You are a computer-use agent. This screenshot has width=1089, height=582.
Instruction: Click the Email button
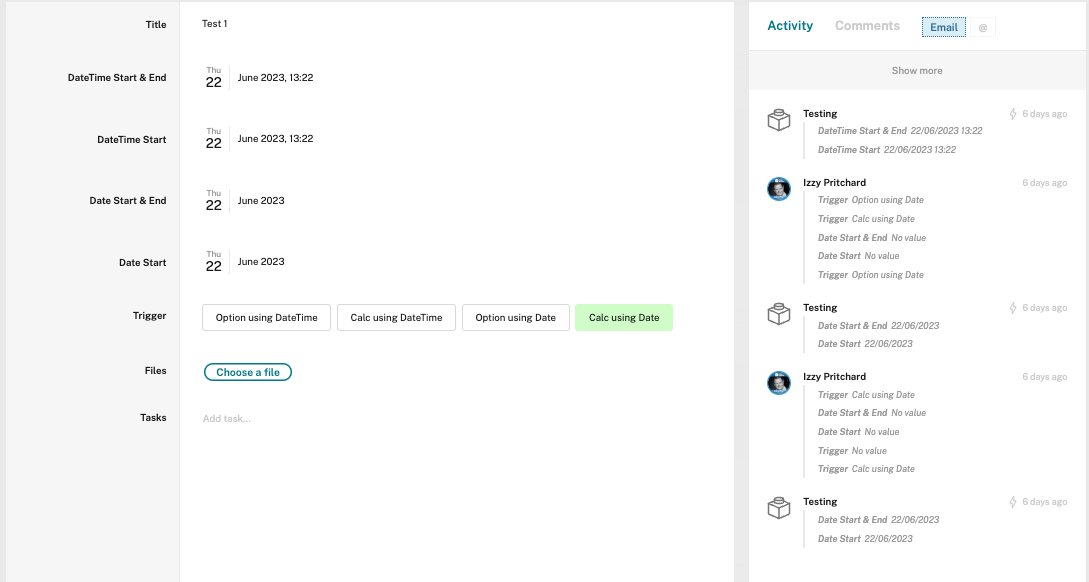(x=944, y=27)
